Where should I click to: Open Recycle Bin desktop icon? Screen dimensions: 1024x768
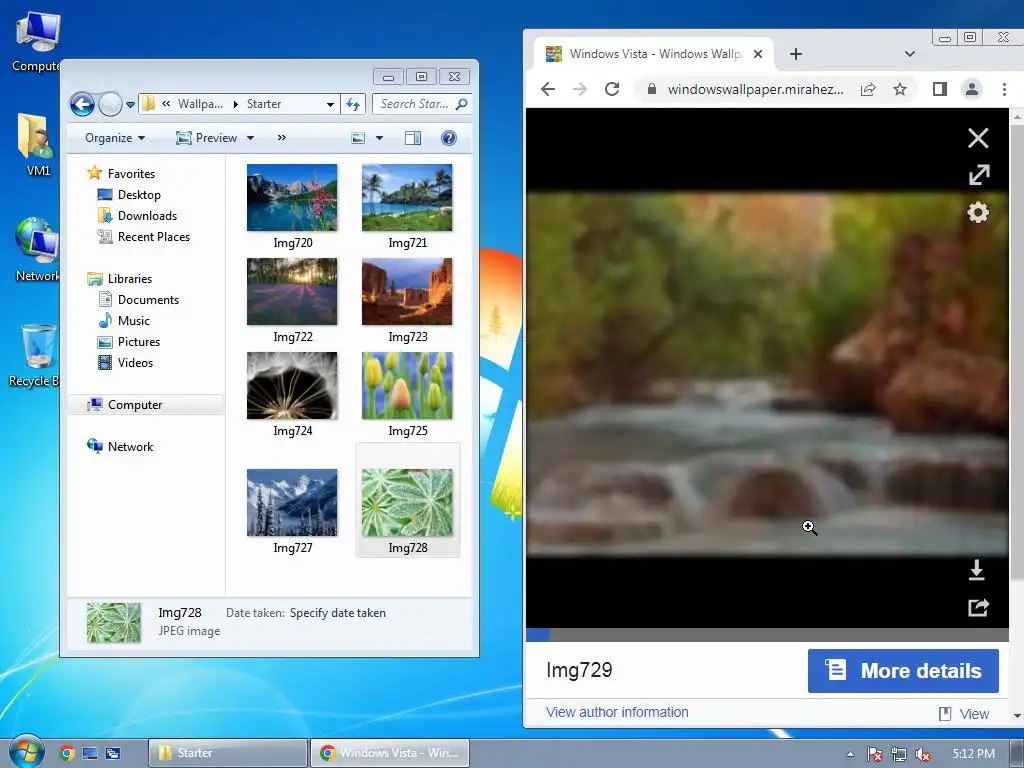point(37,356)
